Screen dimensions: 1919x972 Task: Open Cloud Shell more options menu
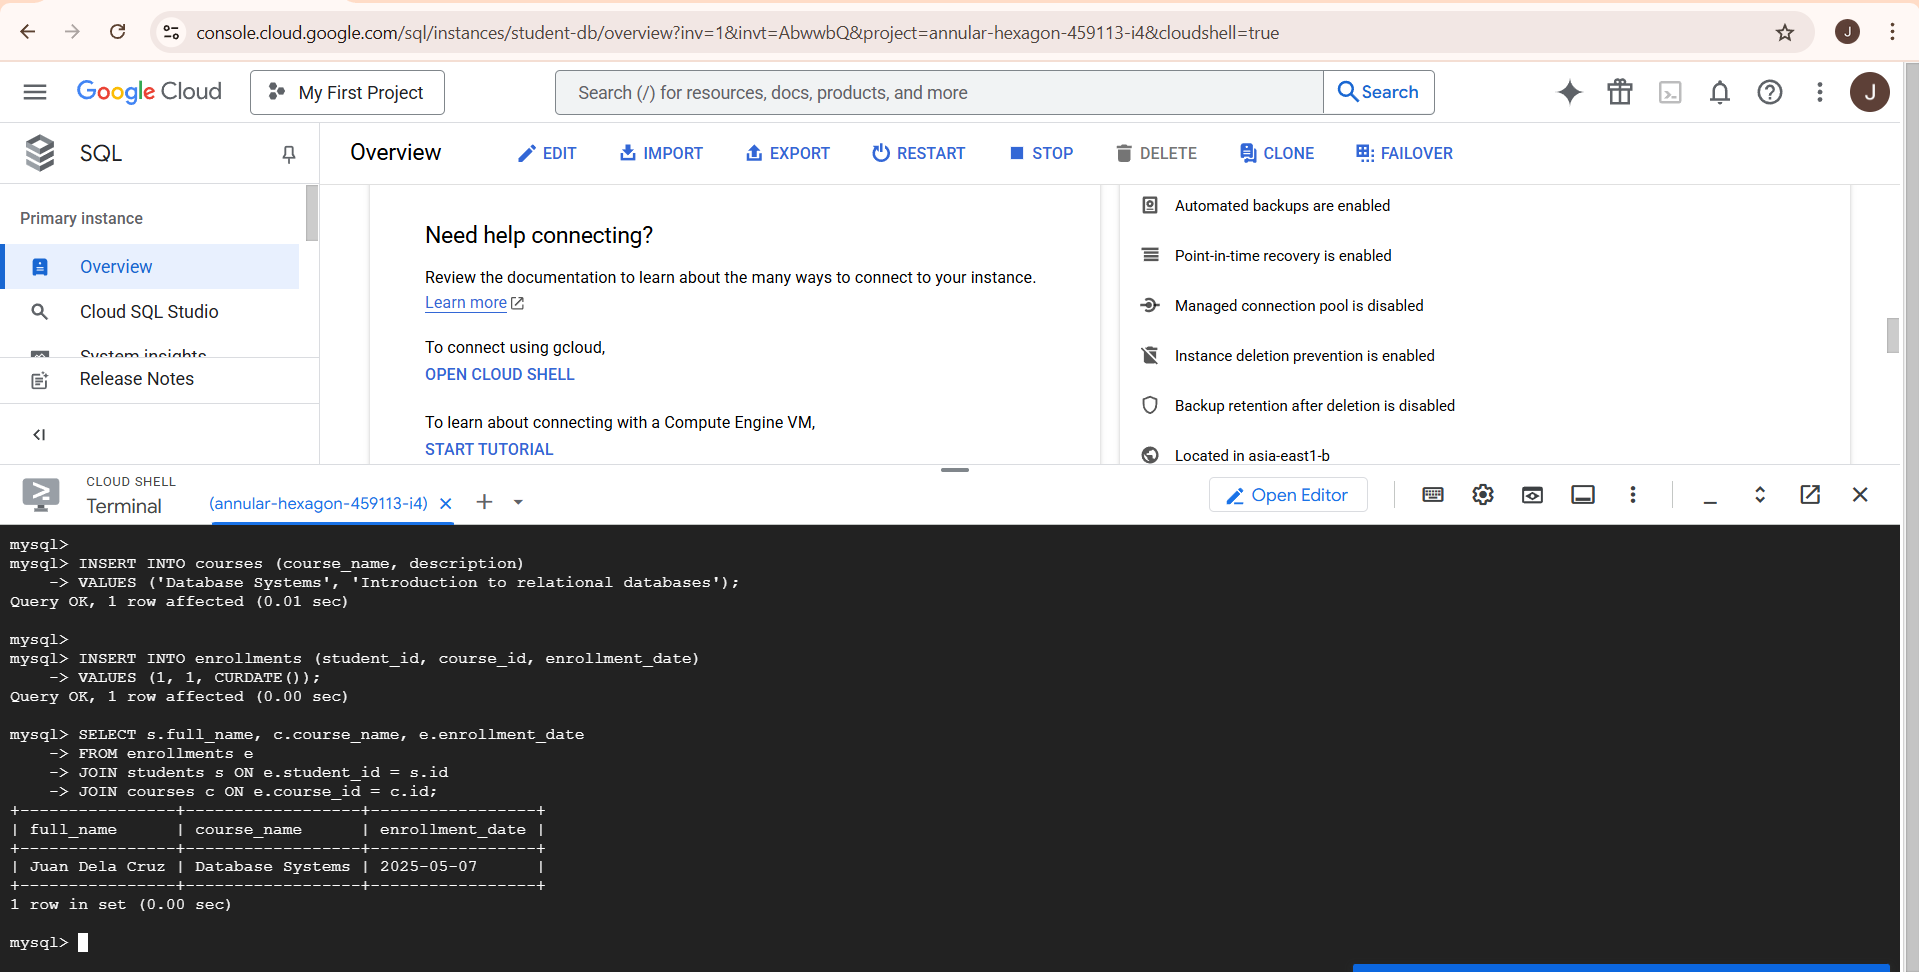(1633, 495)
